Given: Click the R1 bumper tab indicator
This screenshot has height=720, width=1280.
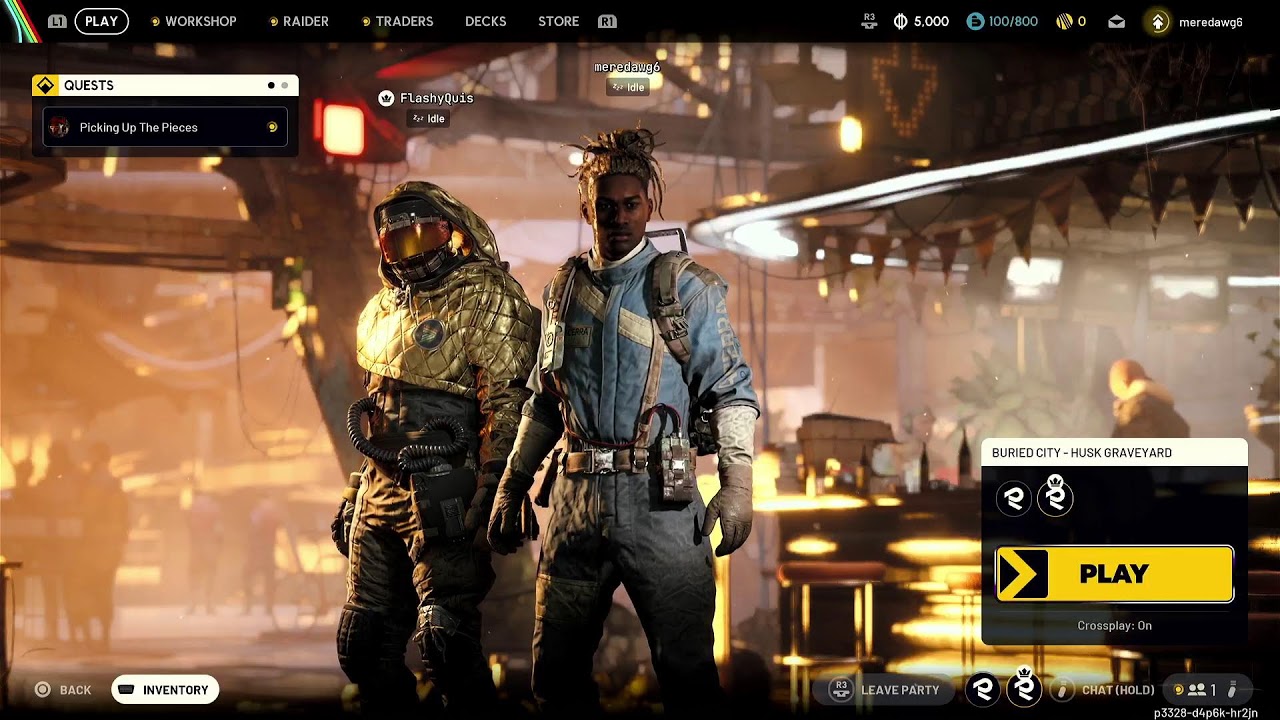Looking at the screenshot, I should click(x=607, y=21).
